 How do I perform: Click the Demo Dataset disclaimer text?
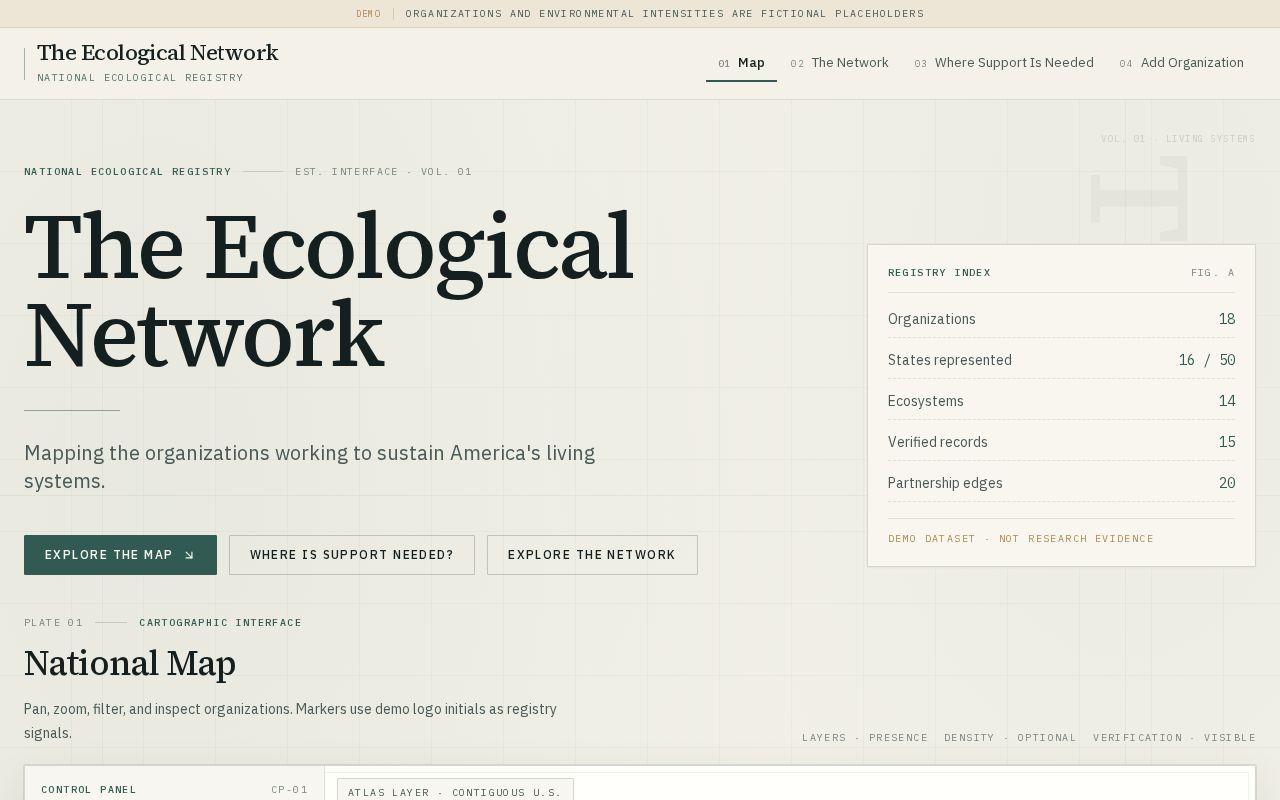1021,538
